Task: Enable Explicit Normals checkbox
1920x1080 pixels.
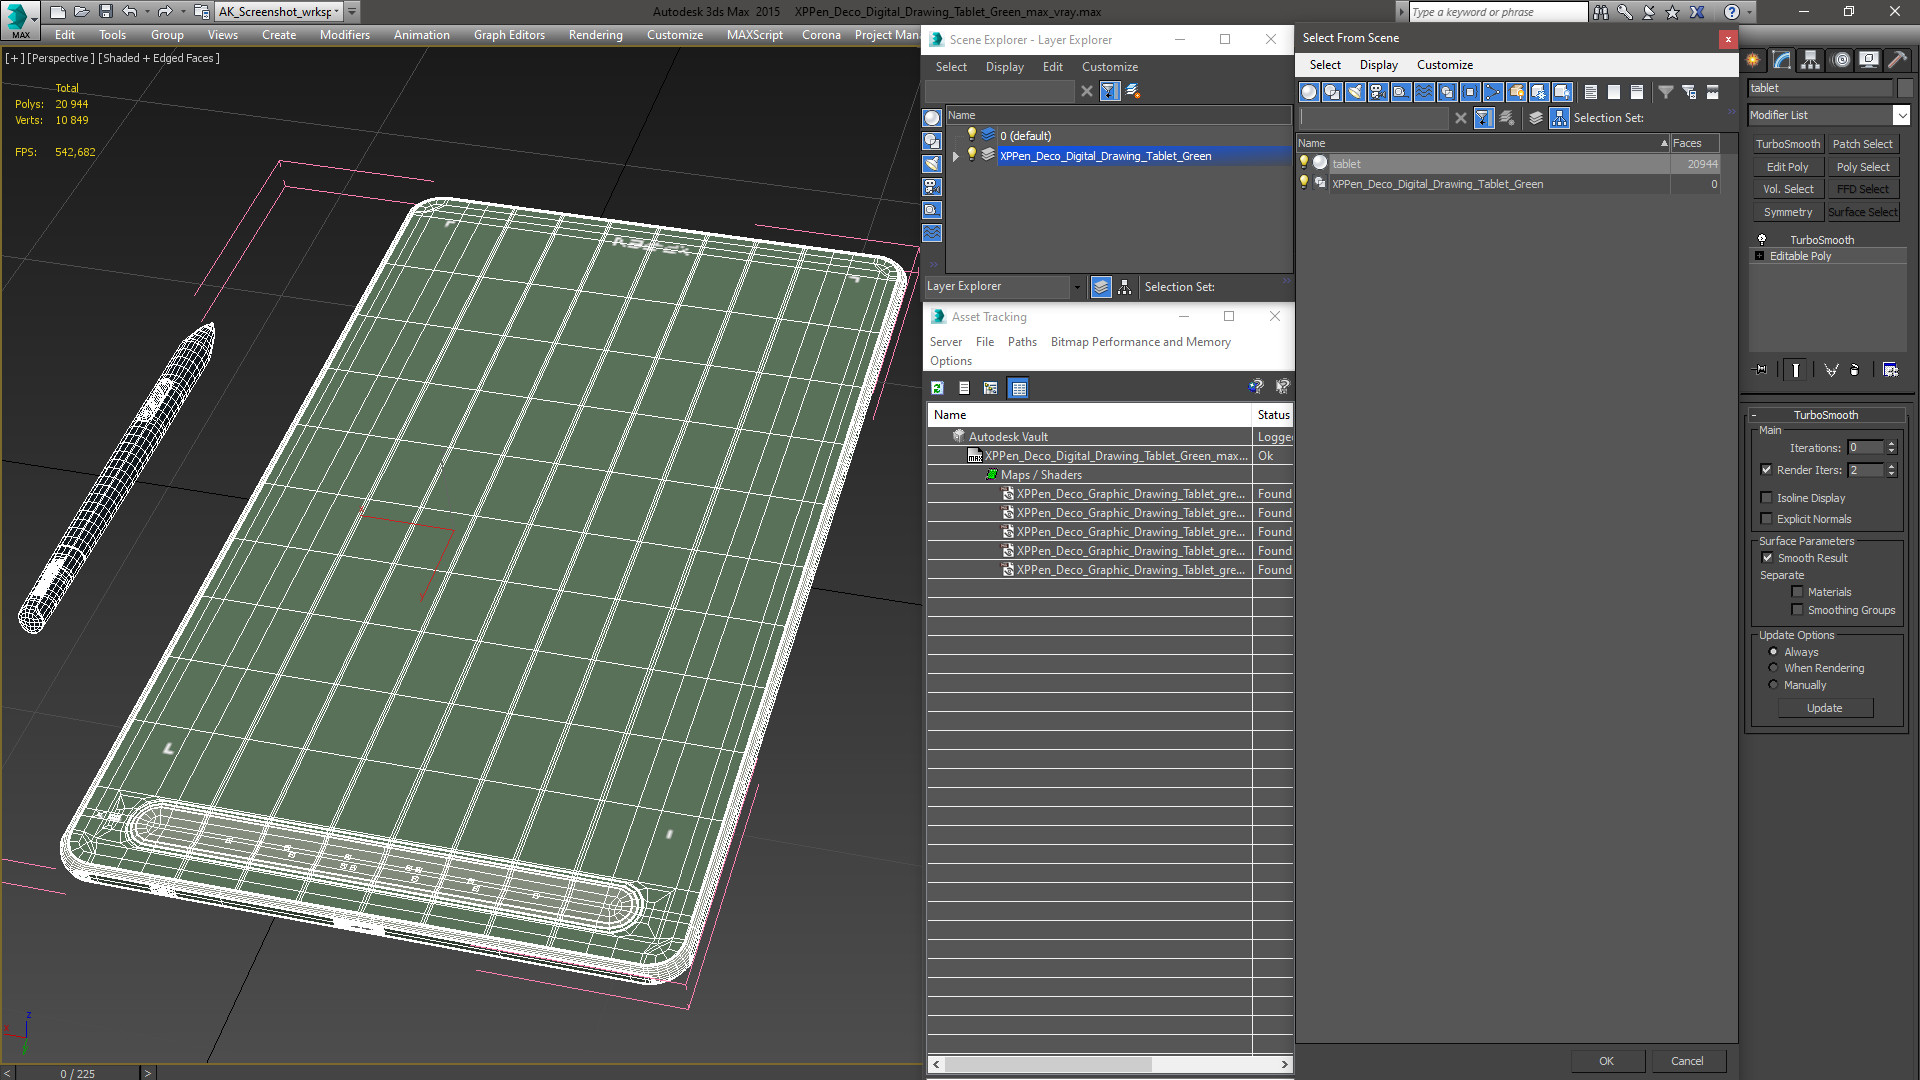Action: coord(1766,519)
